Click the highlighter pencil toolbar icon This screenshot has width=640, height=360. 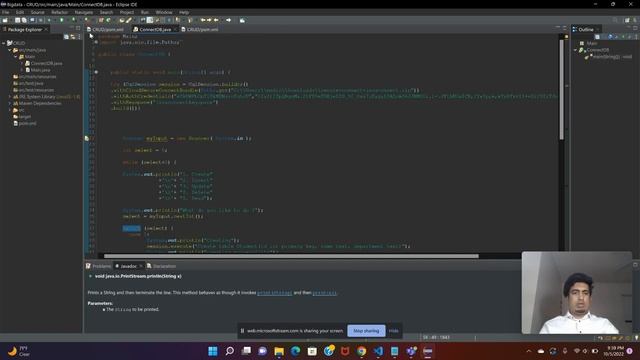(129, 20)
